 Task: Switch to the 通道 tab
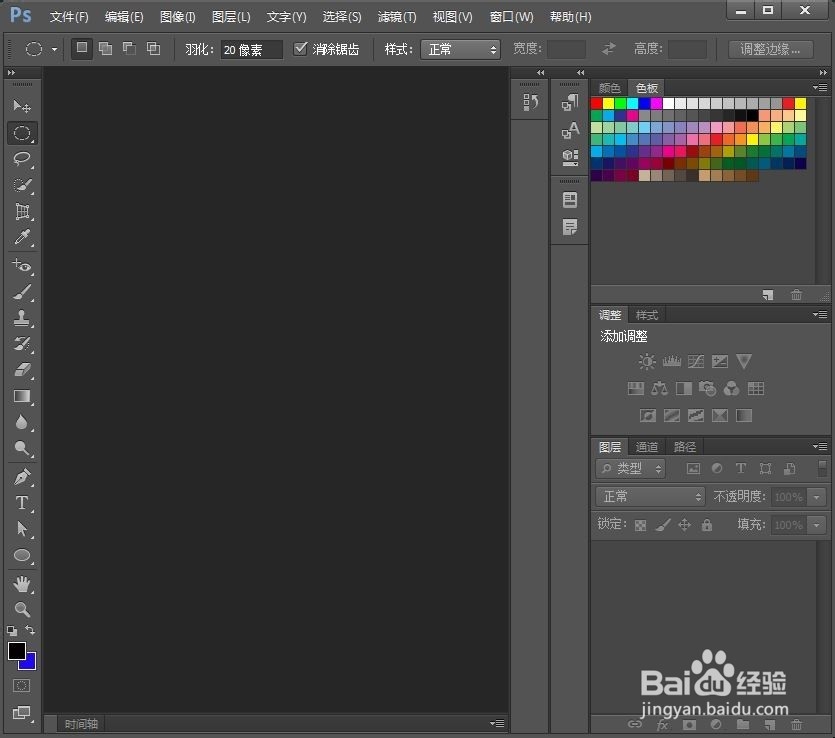(647, 447)
